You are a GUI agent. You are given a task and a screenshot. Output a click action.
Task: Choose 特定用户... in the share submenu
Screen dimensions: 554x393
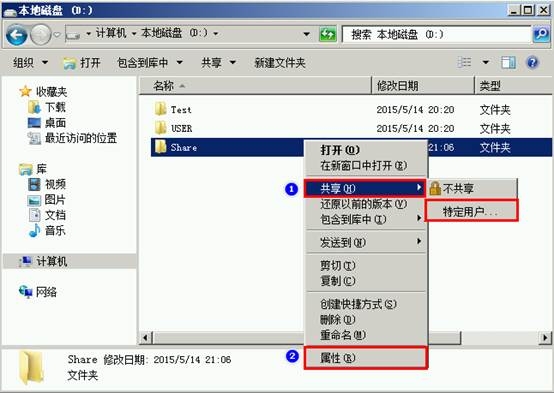point(472,211)
